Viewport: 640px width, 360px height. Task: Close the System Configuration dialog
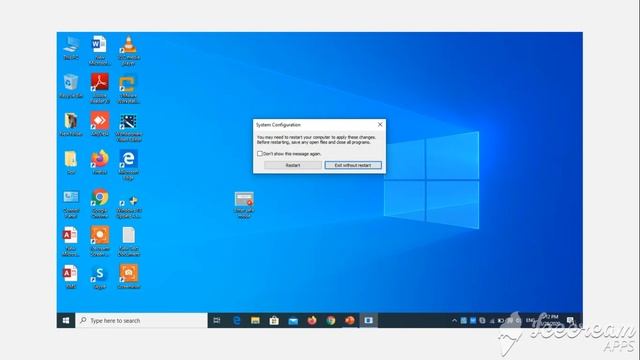click(380, 124)
